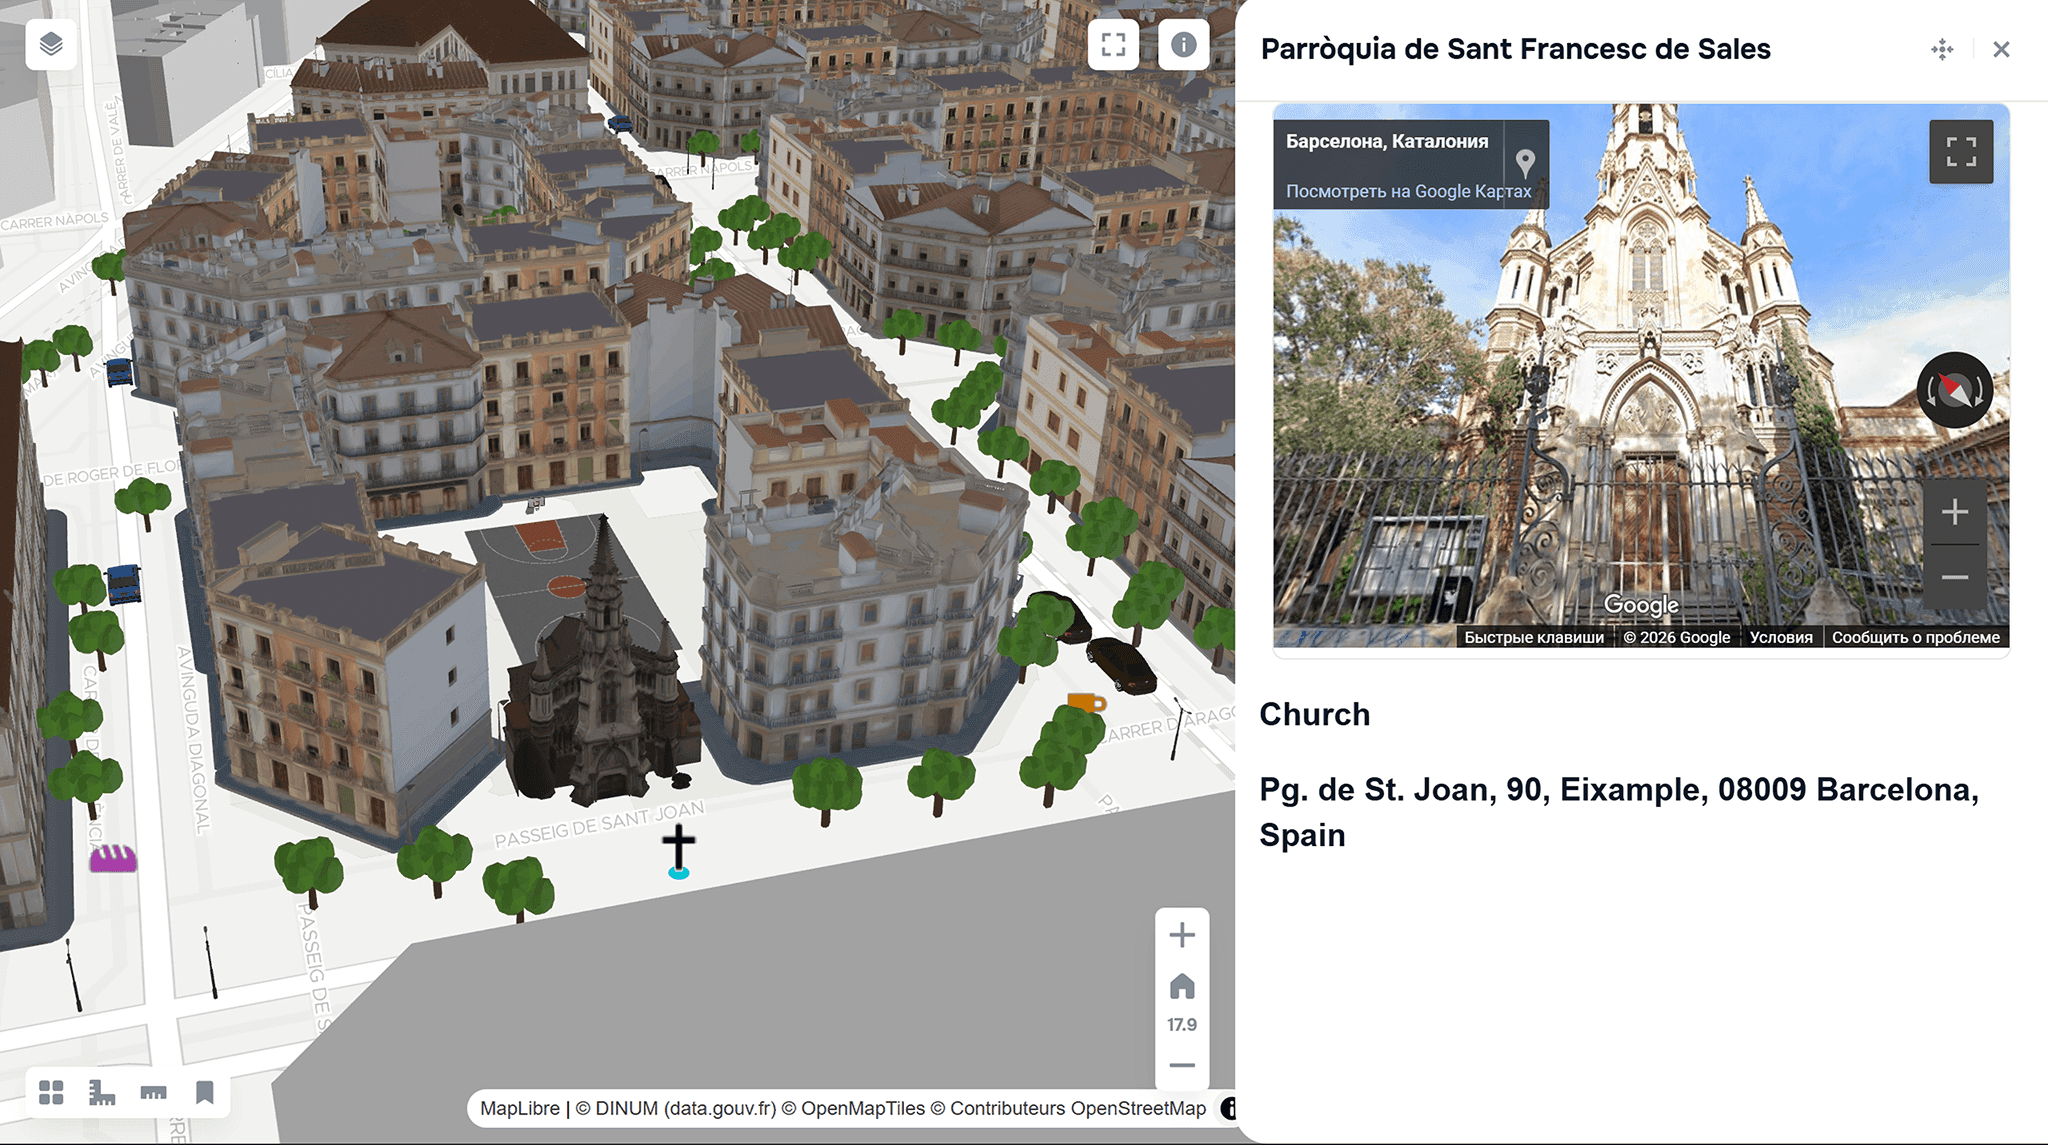Viewport: 2048px width, 1145px height.
Task: Open the map layers switcher
Action: [51, 45]
